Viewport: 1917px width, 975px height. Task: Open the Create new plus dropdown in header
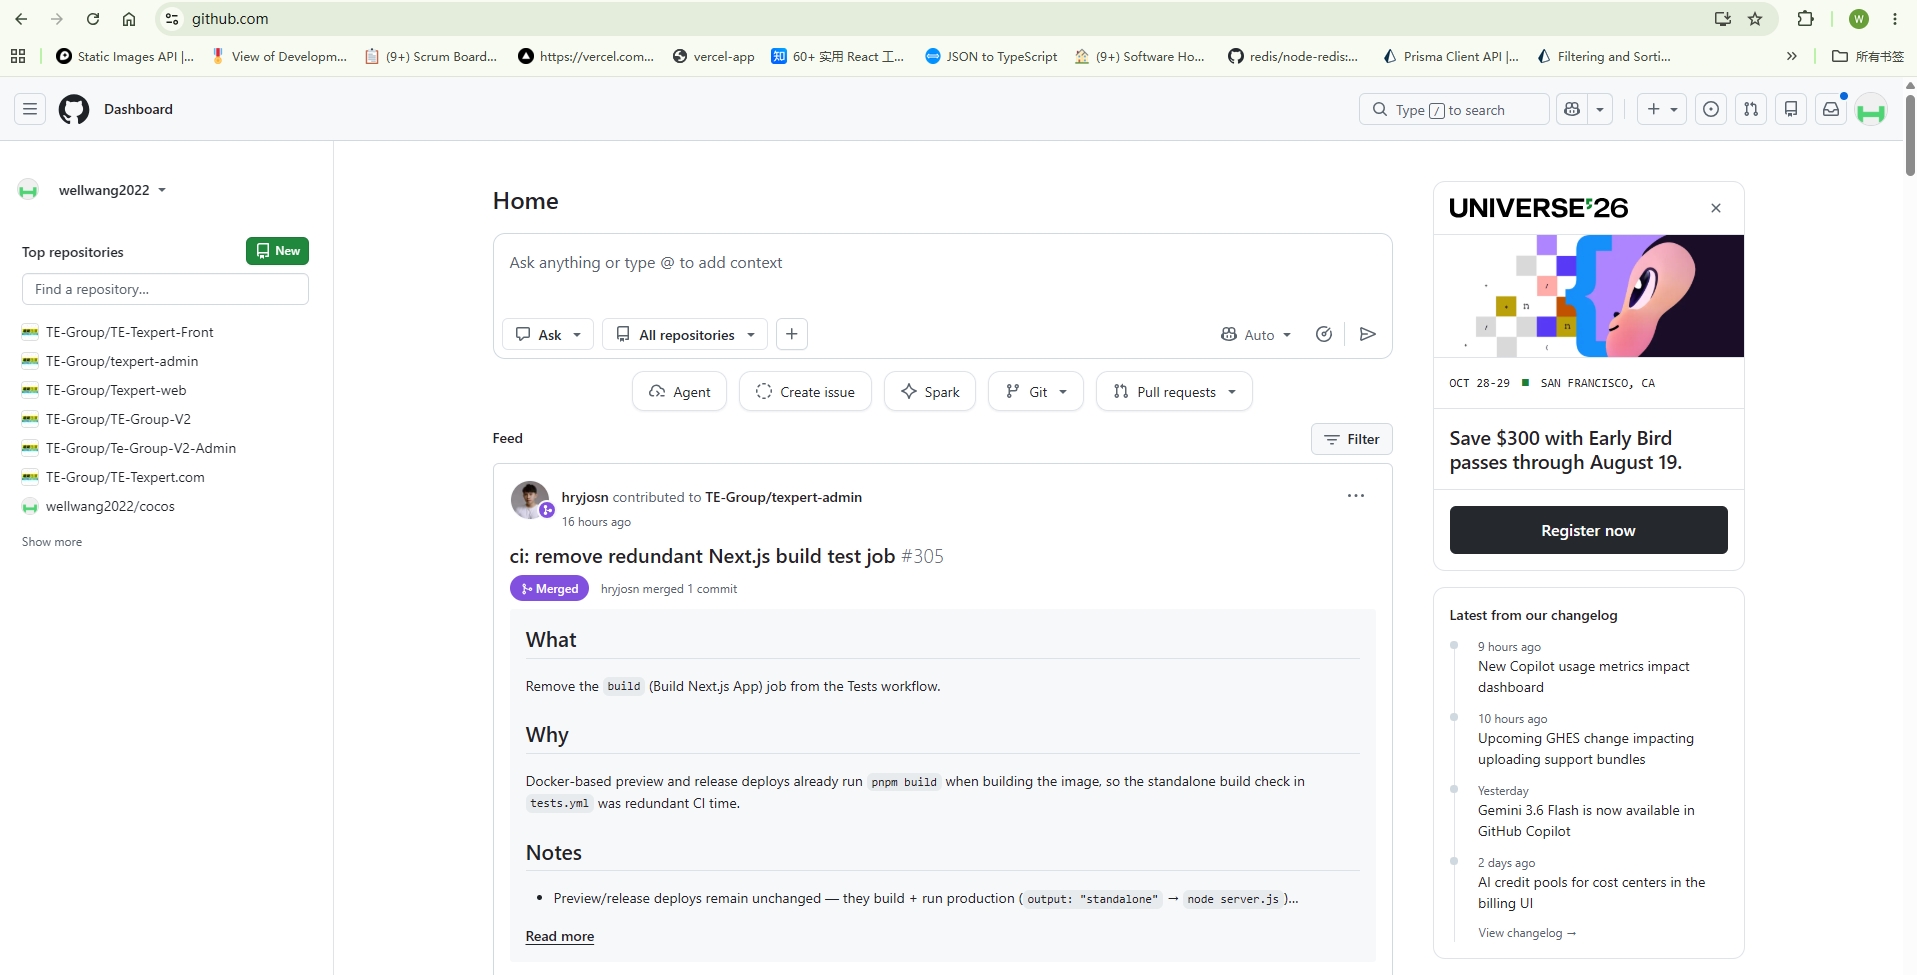(x=1662, y=109)
